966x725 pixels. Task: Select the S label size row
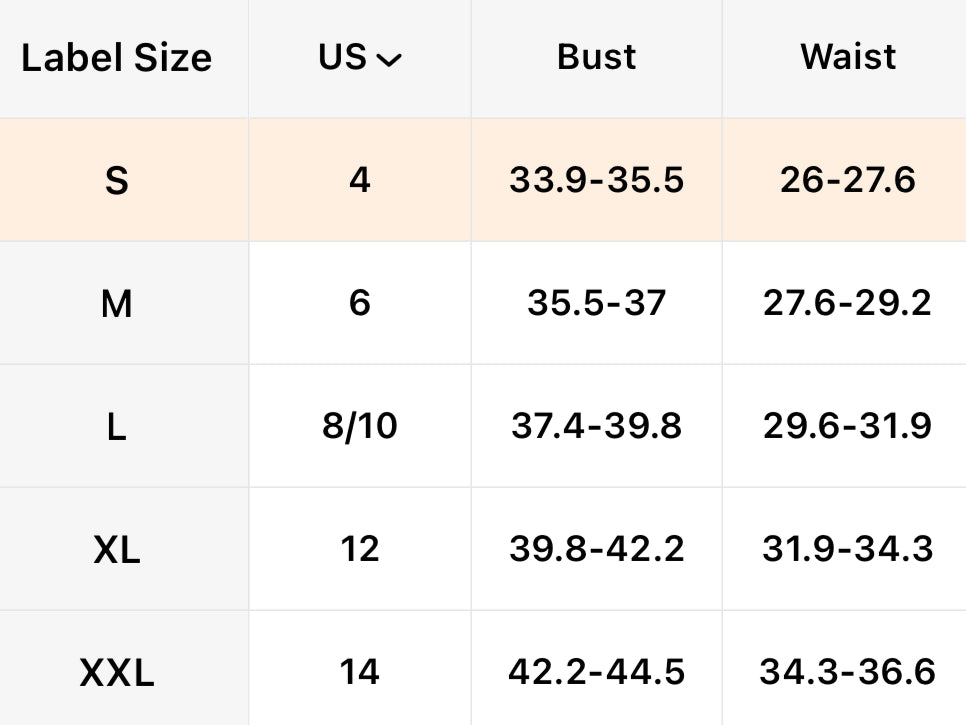[116, 181]
